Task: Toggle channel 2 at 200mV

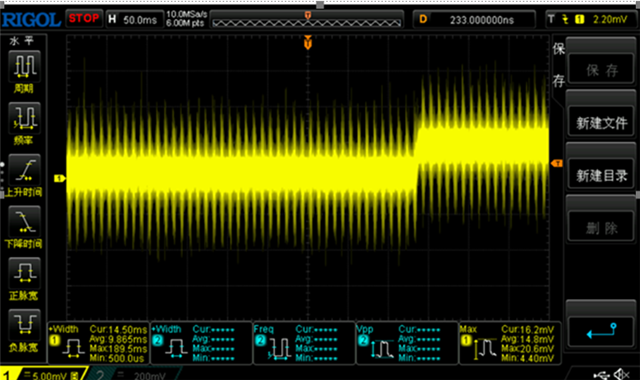Action: [x=131, y=374]
